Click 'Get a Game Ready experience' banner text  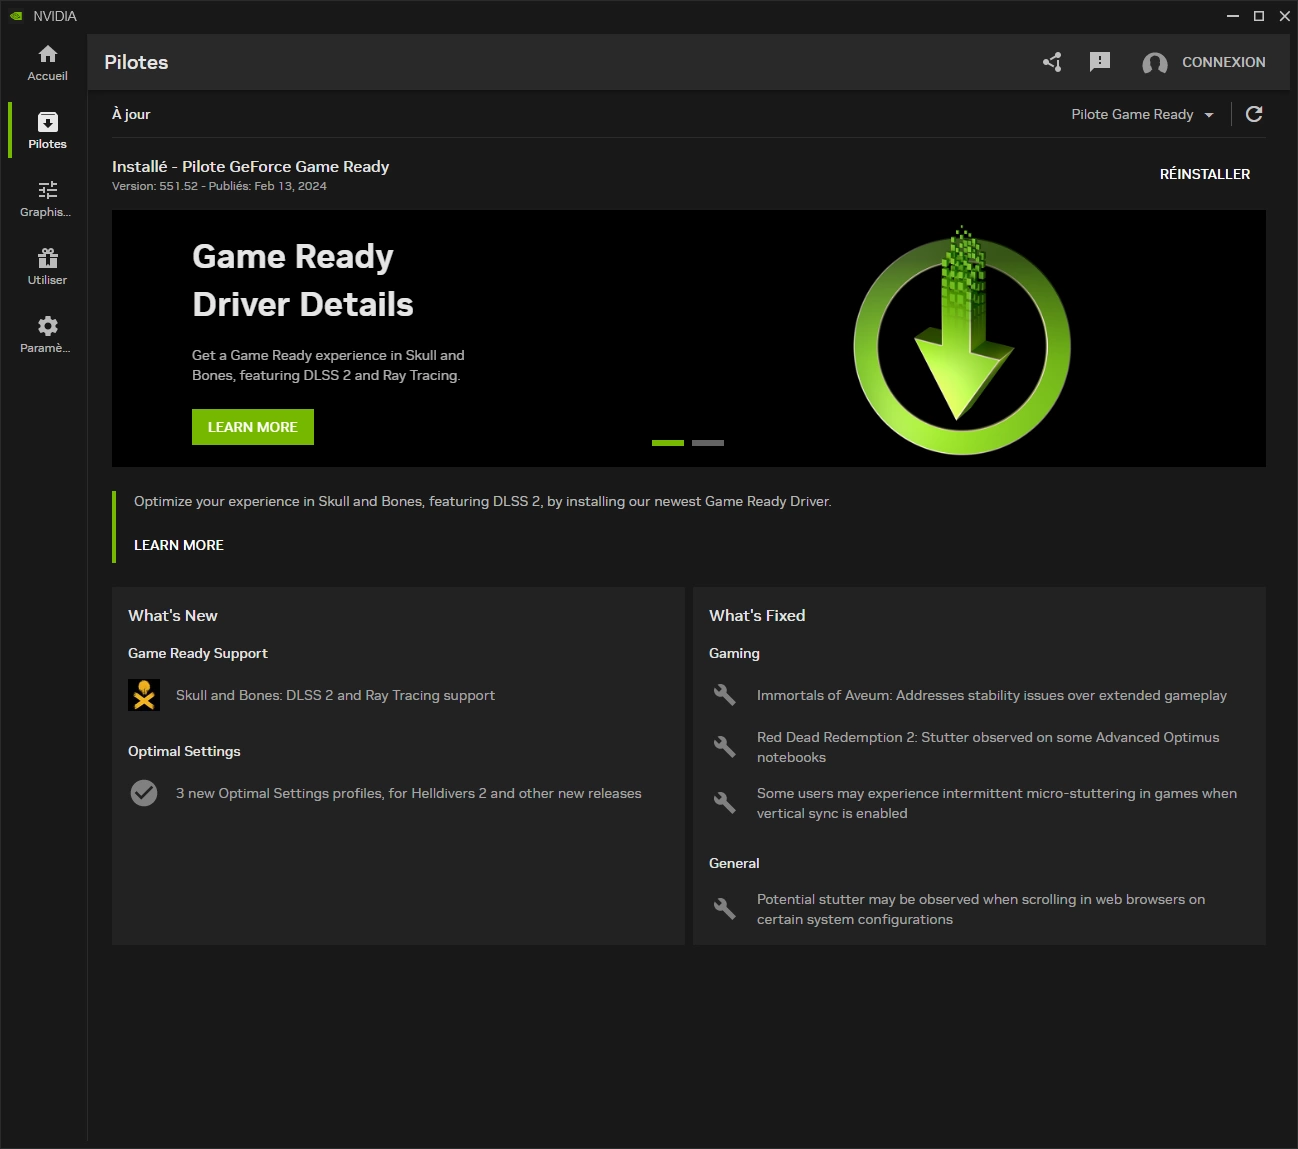pos(328,365)
